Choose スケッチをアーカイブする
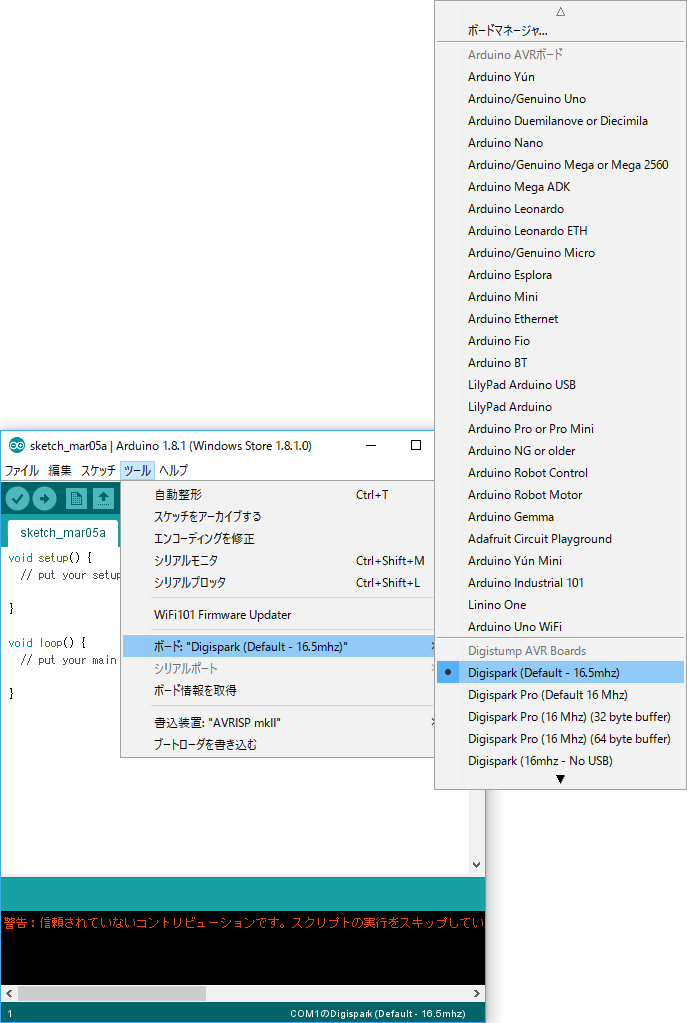The width and height of the screenshot is (687, 1023). [x=279, y=517]
